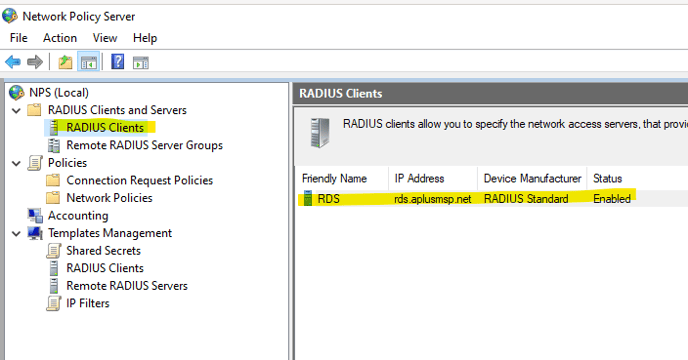Click the Remote RADIUS Servers icon
The width and height of the screenshot is (688, 360).
[54, 286]
